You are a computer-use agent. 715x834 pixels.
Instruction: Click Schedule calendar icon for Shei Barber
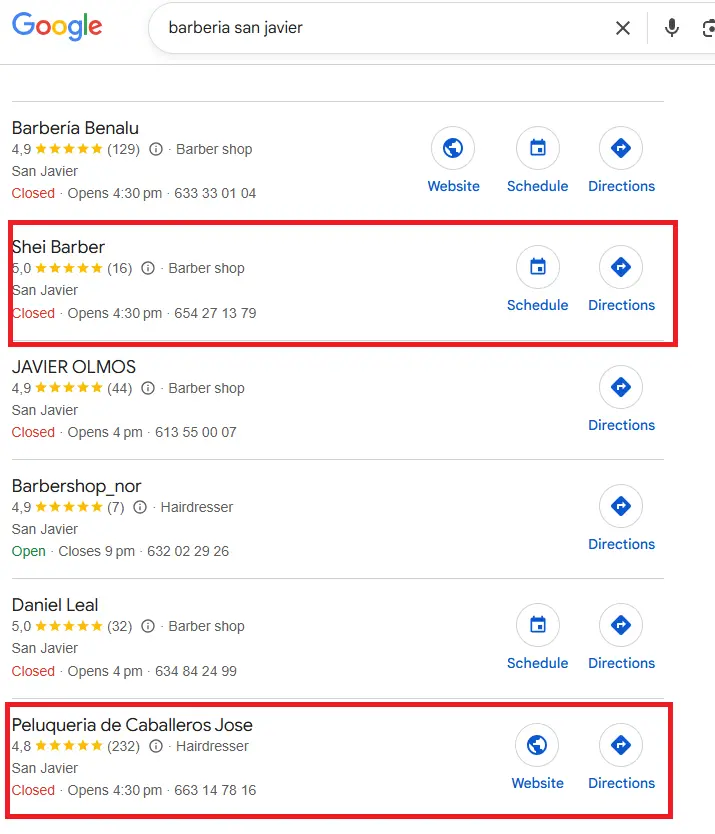click(537, 267)
